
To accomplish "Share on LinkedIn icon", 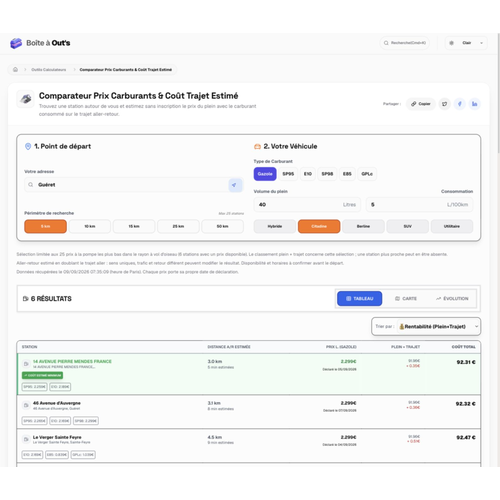I will click(474, 104).
